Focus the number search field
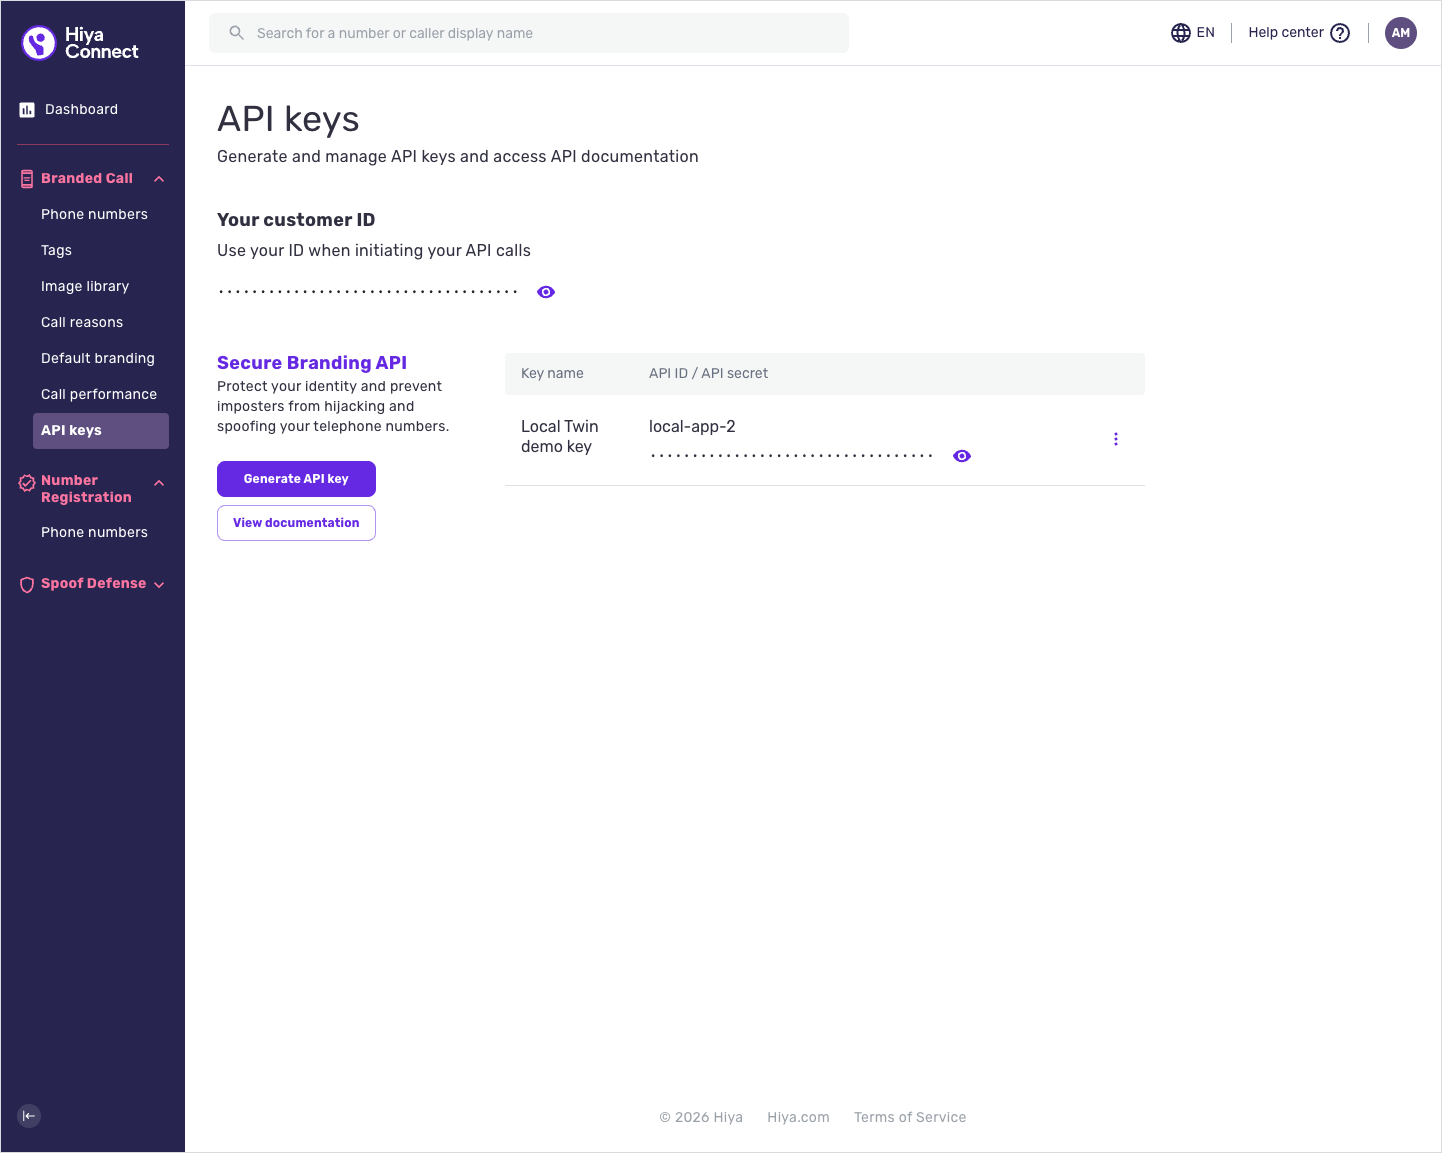 (x=529, y=33)
